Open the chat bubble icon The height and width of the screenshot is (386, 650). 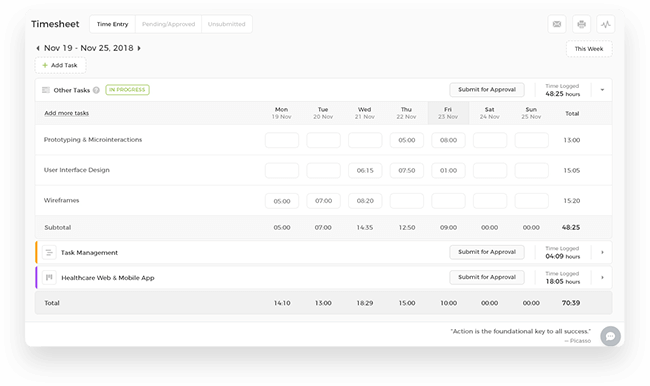pos(610,336)
